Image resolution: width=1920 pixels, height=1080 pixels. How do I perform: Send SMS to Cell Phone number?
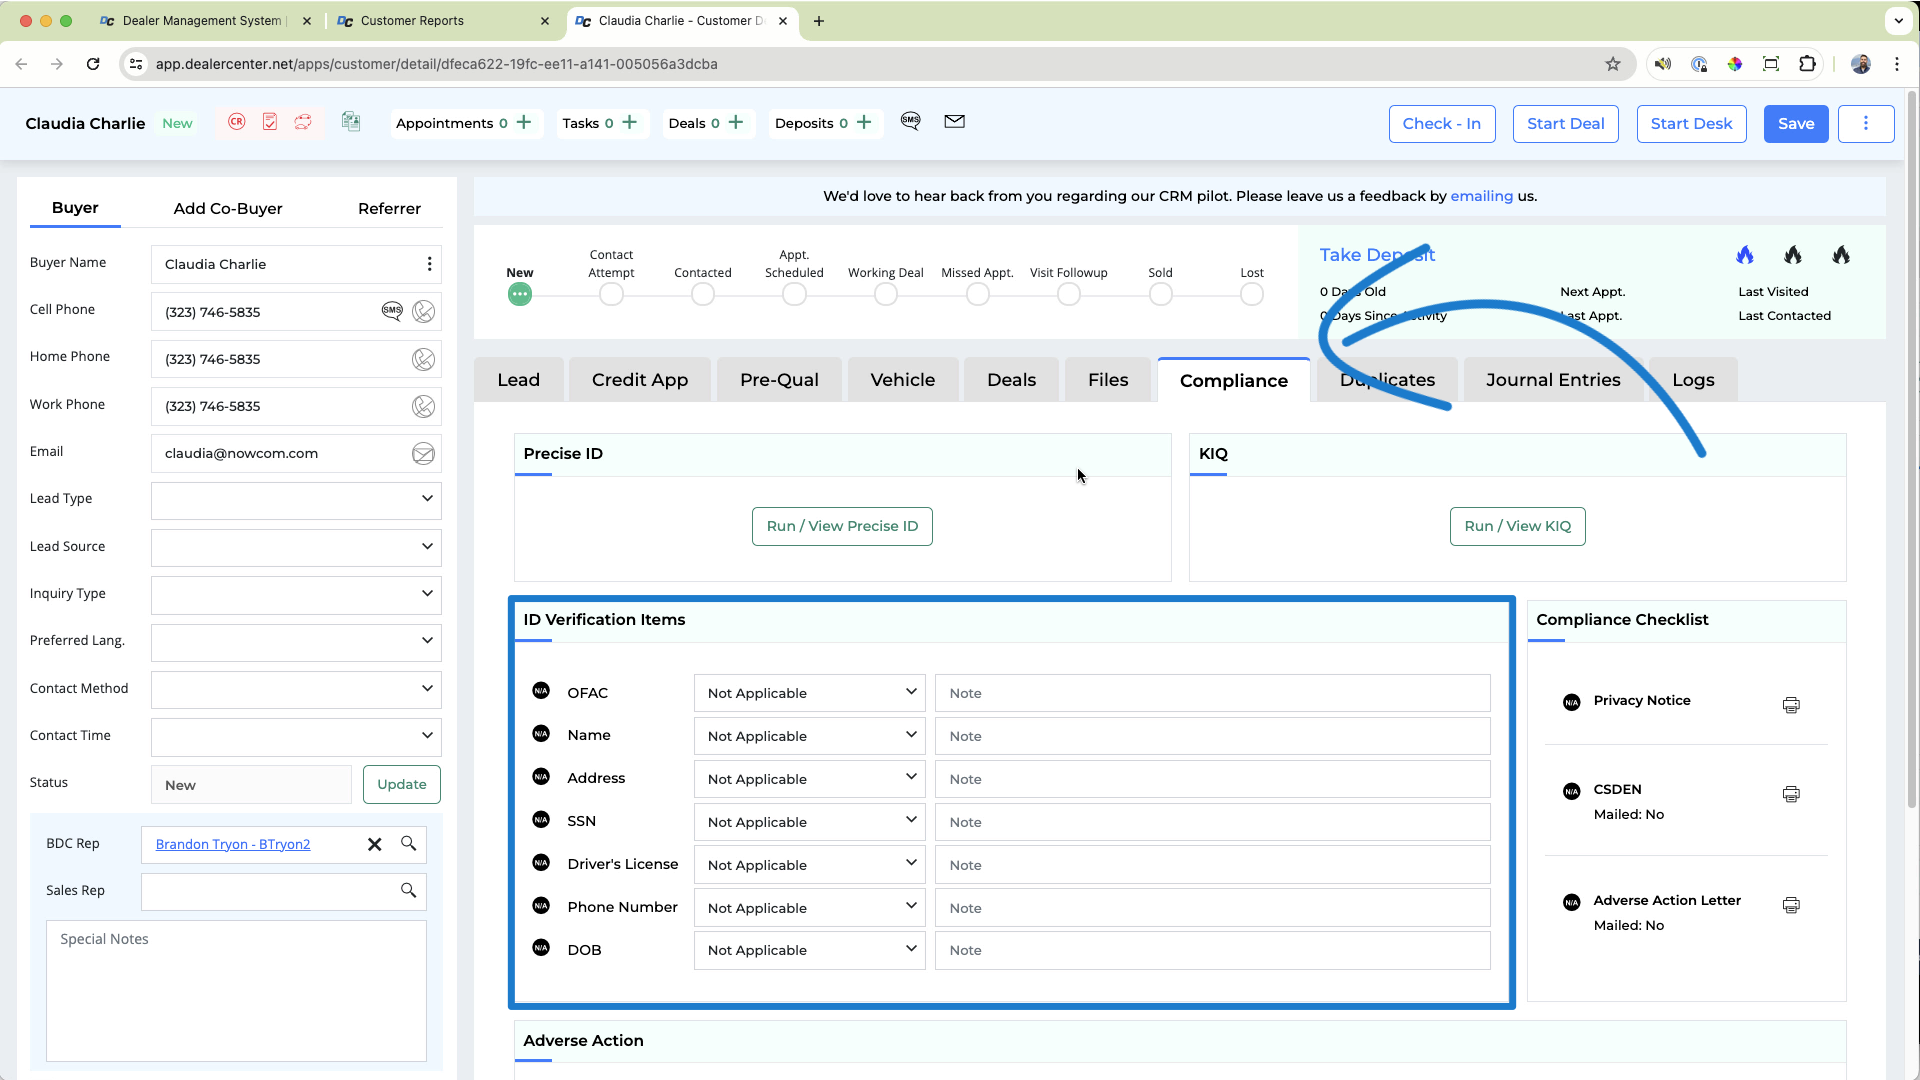(392, 311)
